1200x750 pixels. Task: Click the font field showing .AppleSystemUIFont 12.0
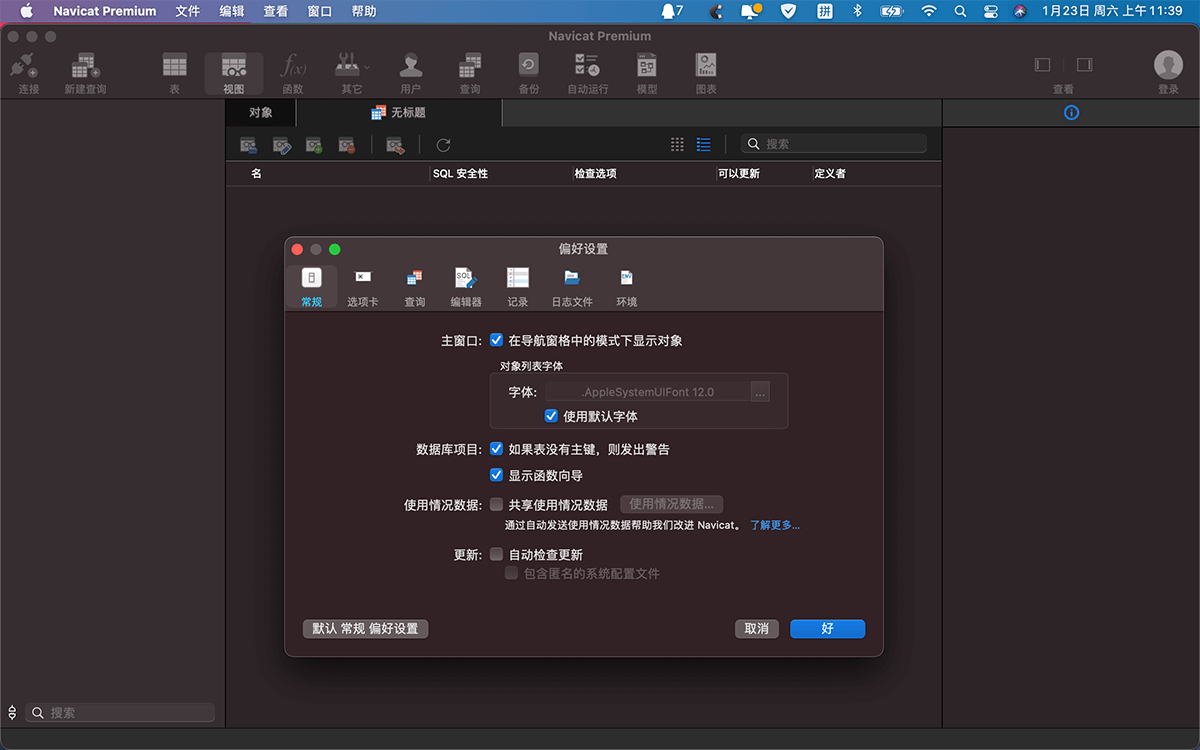(x=648, y=392)
